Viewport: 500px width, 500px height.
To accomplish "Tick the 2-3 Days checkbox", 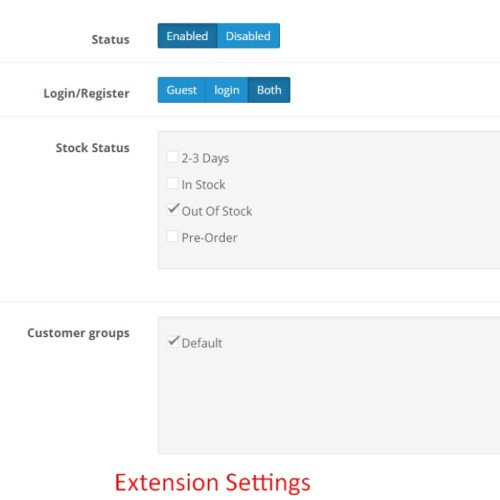I will [172, 157].
